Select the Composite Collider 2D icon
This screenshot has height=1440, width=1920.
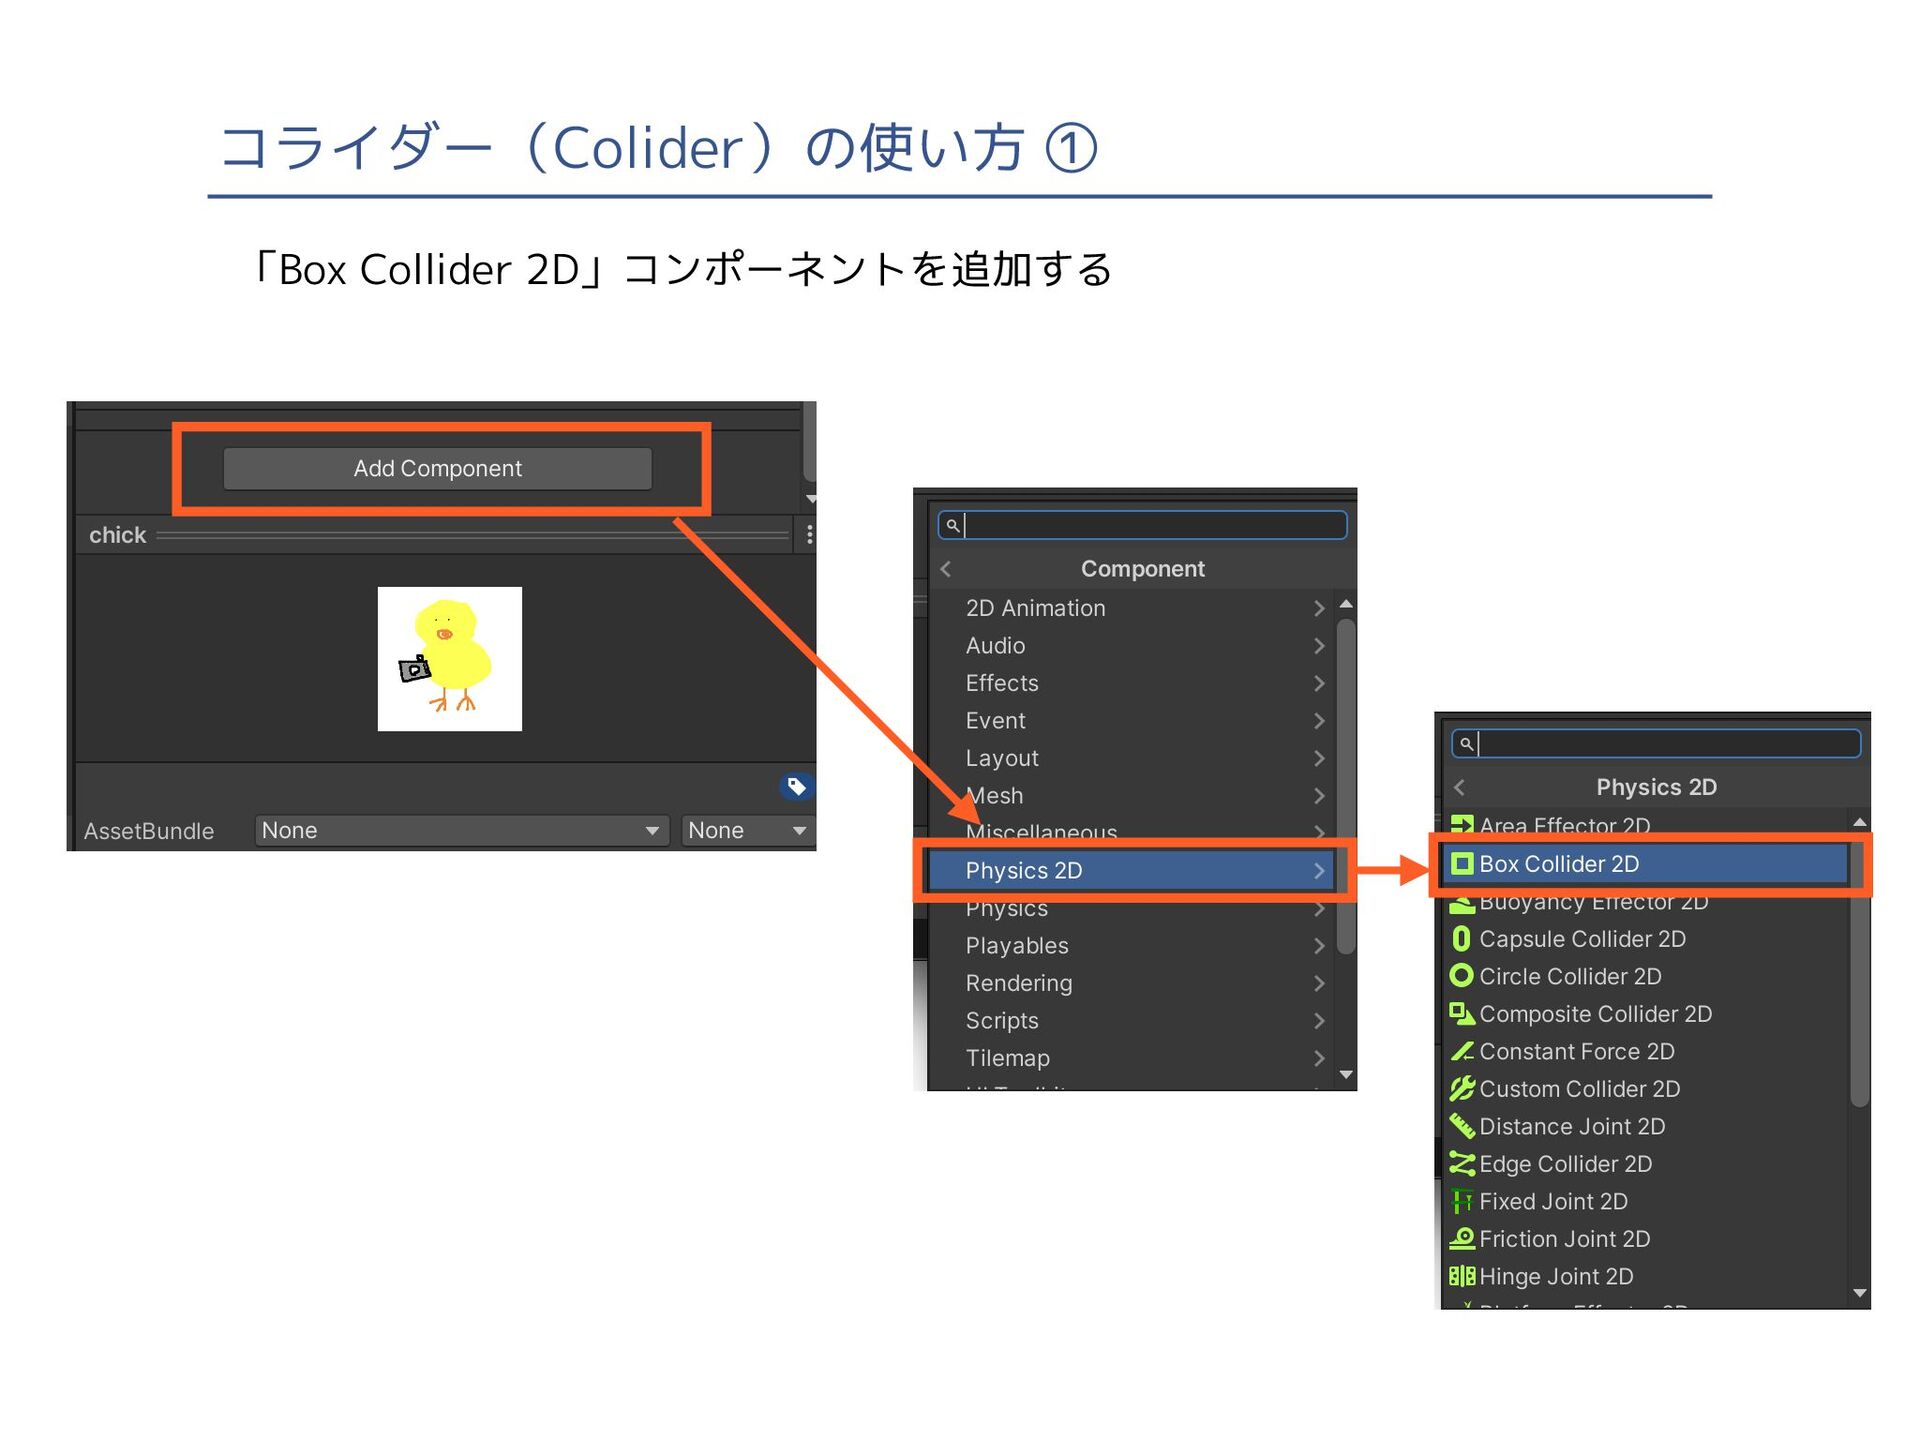[1461, 1014]
